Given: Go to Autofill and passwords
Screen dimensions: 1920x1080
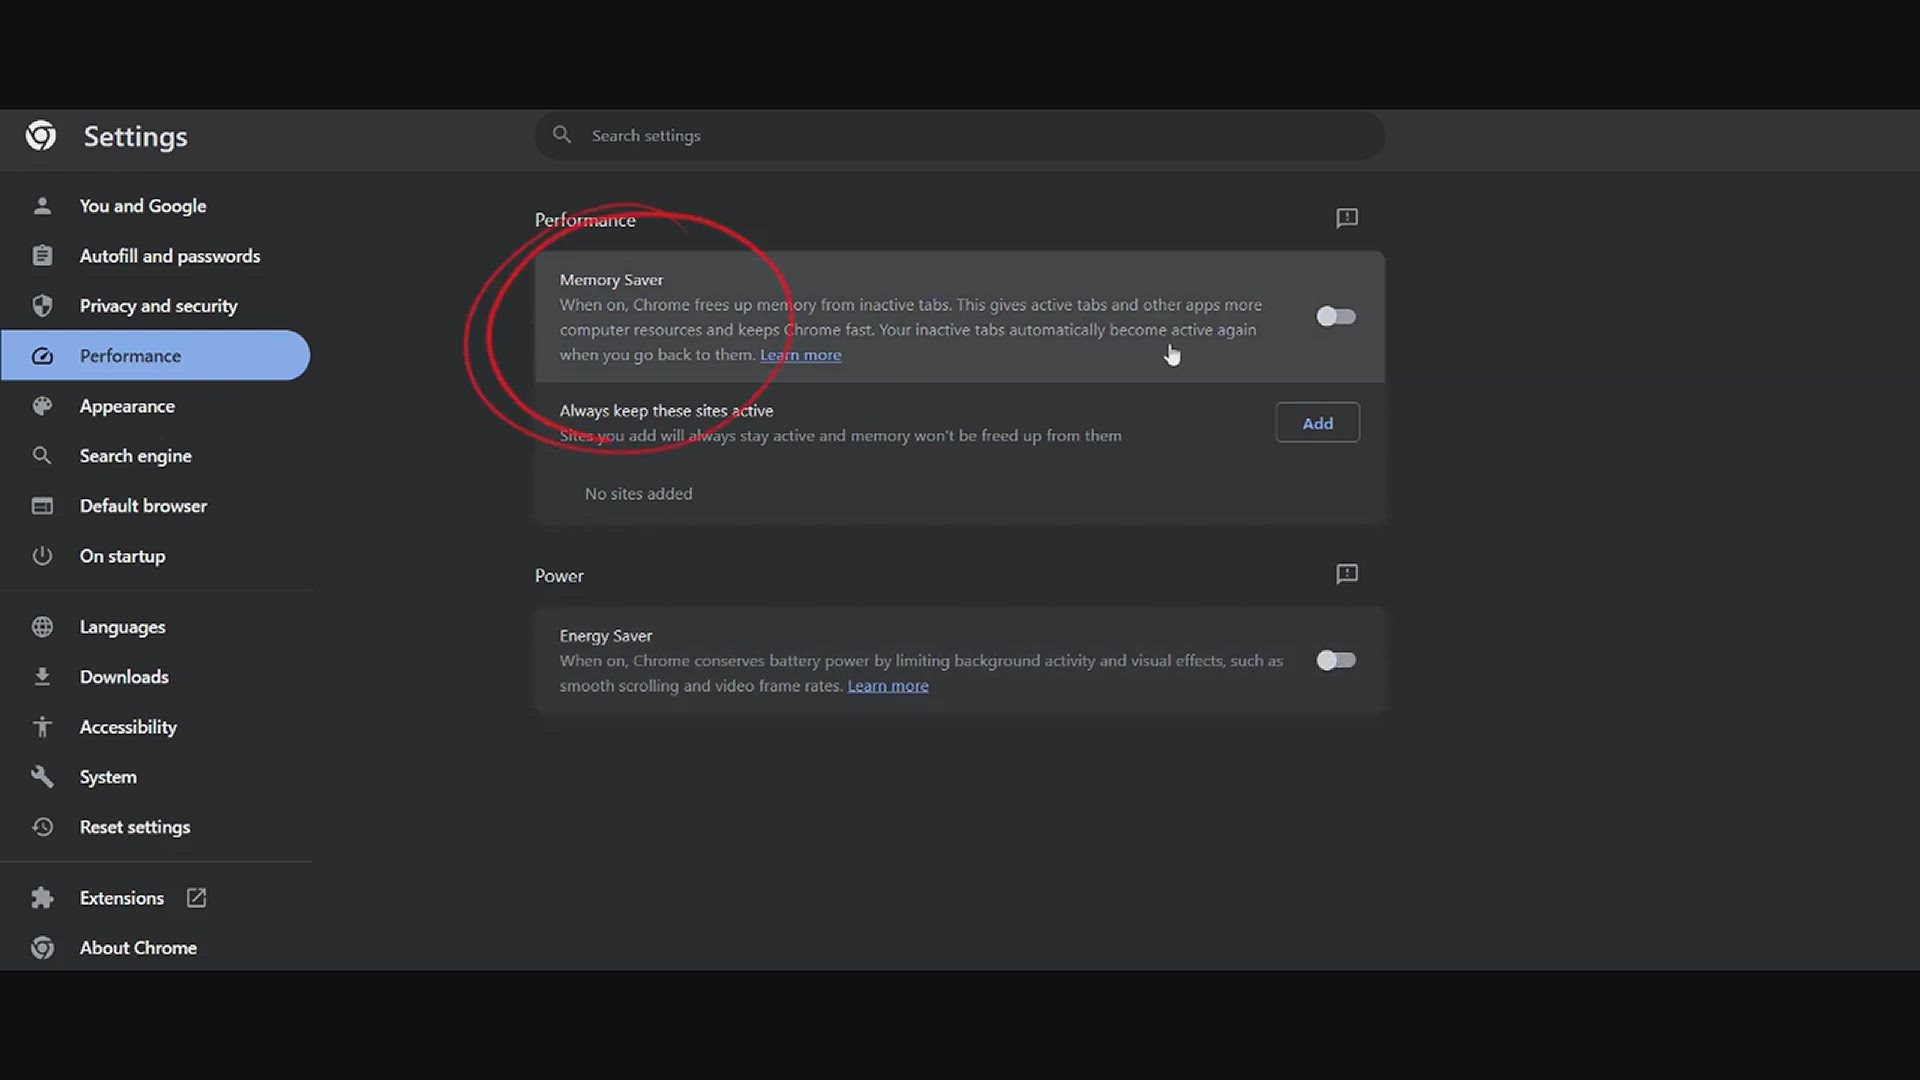Looking at the screenshot, I should click(156, 256).
